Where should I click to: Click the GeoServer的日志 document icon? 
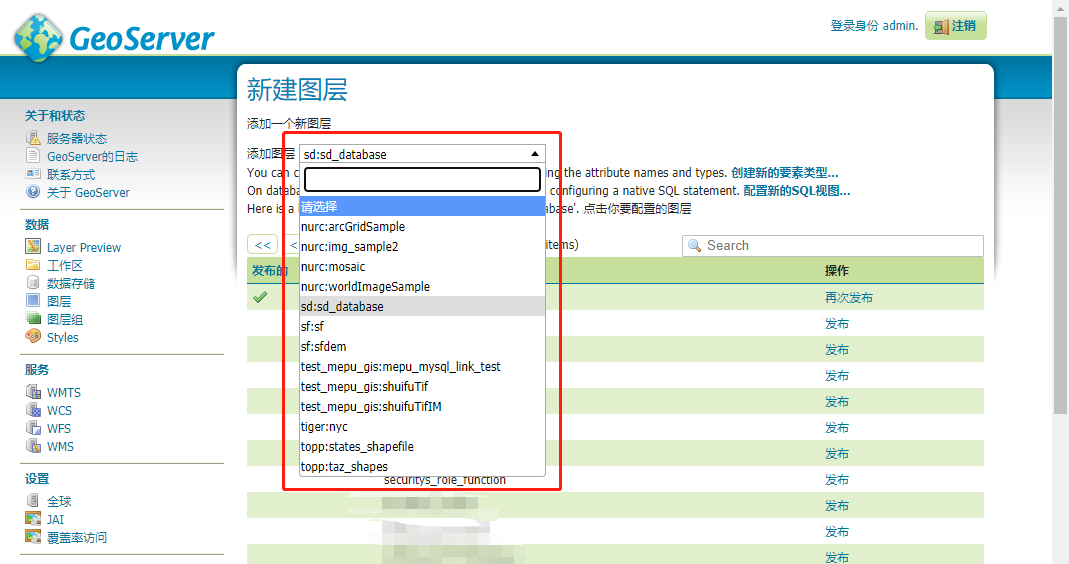[x=33, y=155]
